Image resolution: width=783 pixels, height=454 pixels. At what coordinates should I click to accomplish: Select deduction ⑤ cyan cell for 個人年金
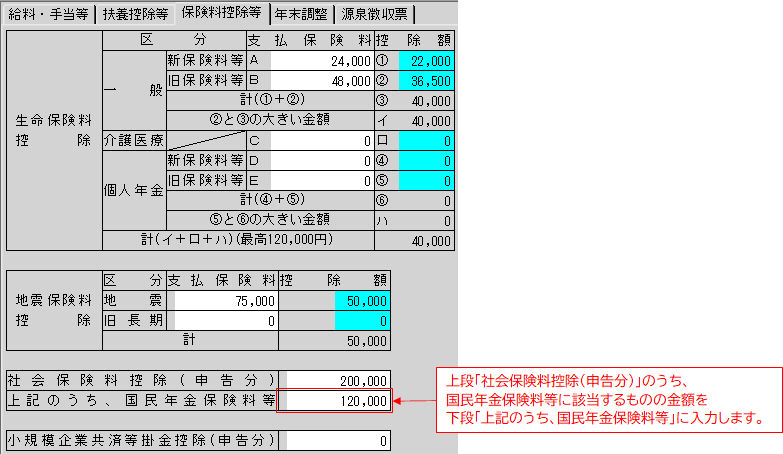click(426, 181)
